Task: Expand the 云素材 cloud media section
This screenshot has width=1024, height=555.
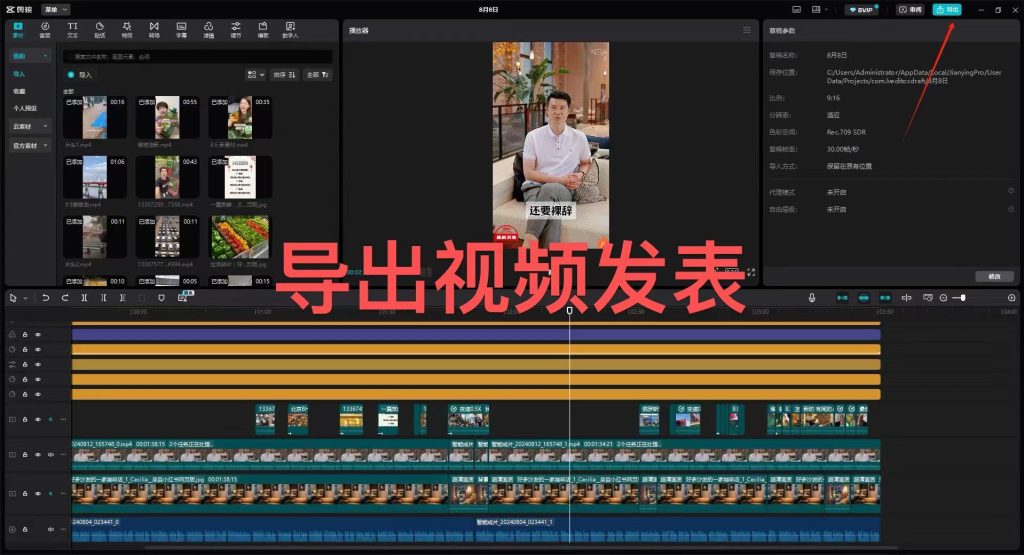Action: (x=30, y=126)
